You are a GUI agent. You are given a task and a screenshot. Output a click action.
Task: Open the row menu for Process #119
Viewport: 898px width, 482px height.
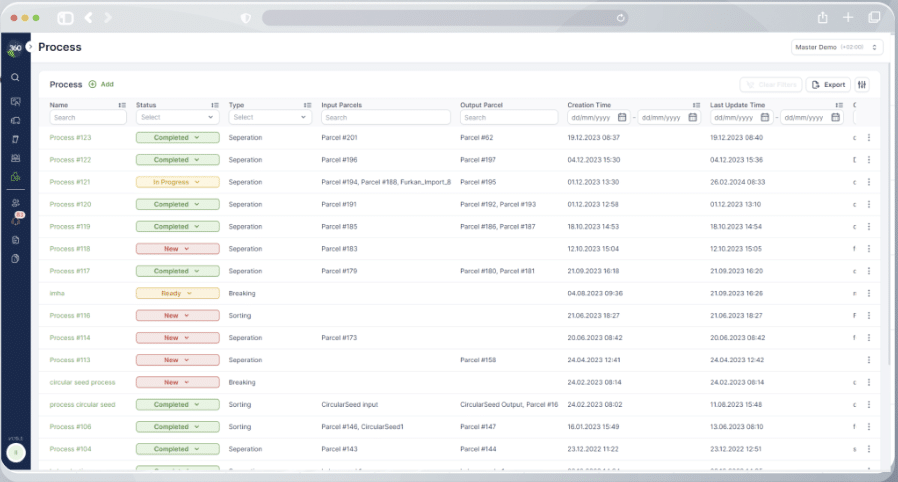pyautogui.click(x=868, y=227)
